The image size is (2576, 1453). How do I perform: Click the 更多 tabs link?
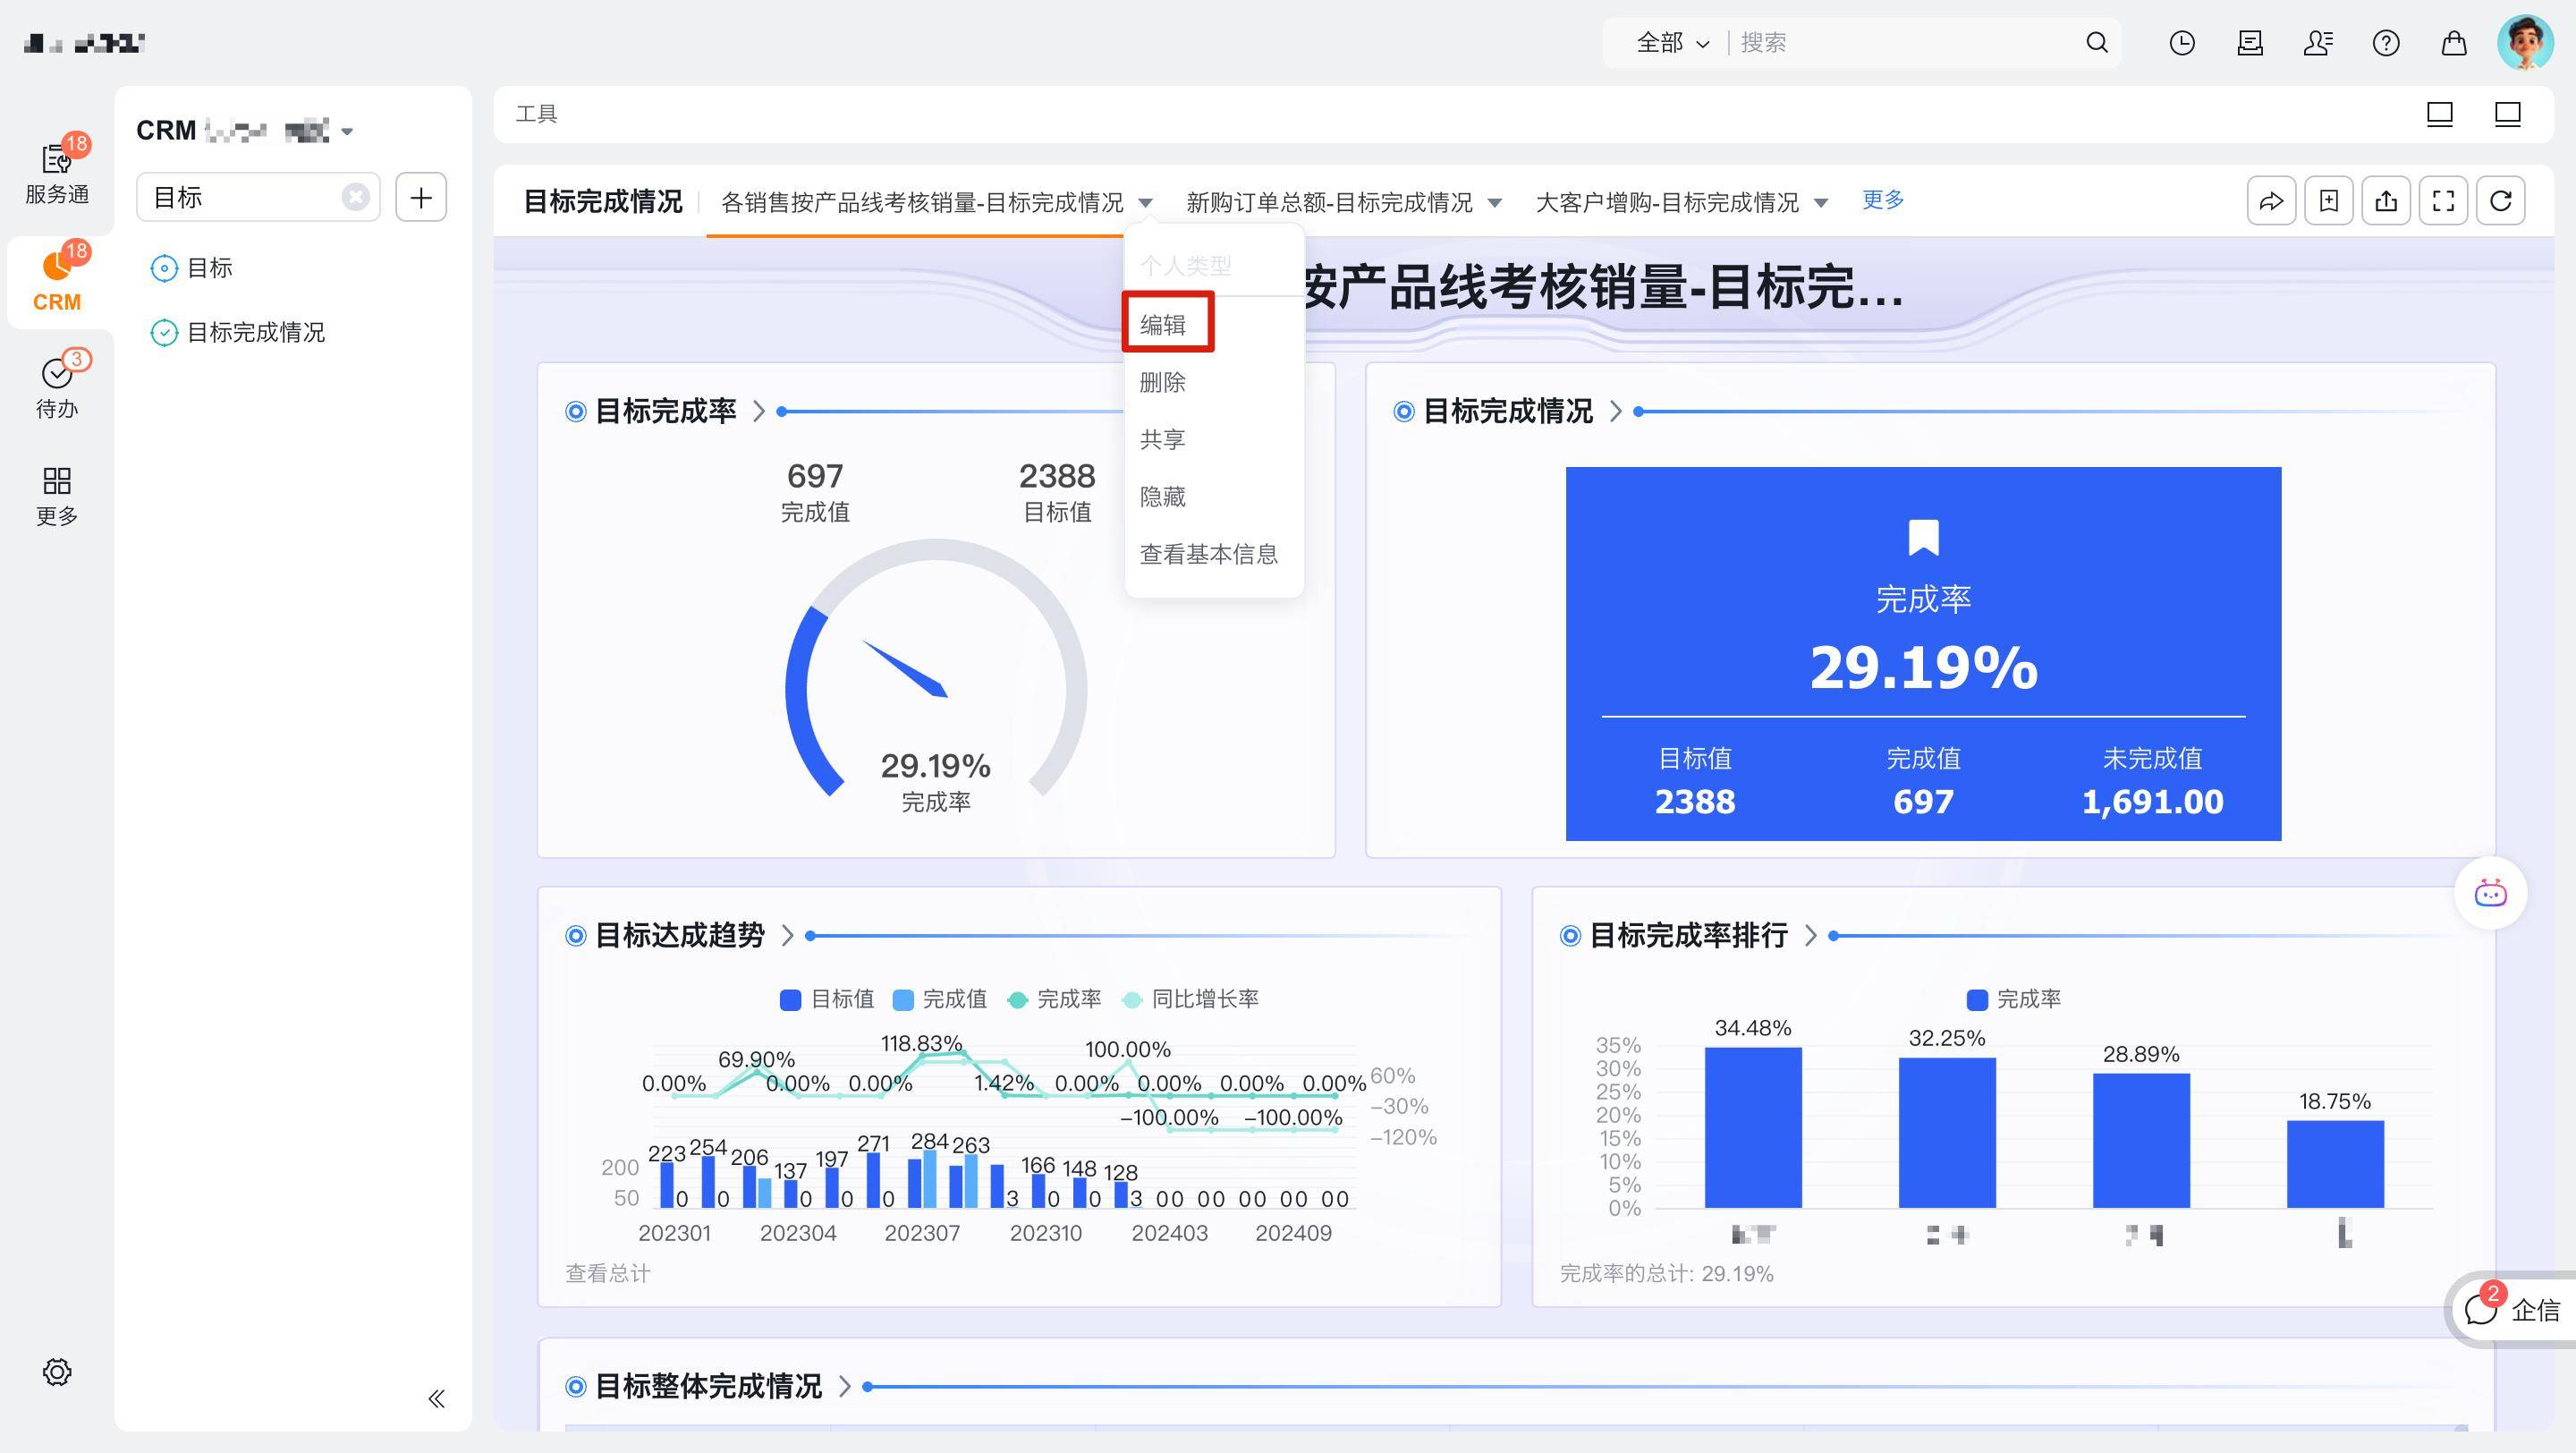pyautogui.click(x=1882, y=200)
